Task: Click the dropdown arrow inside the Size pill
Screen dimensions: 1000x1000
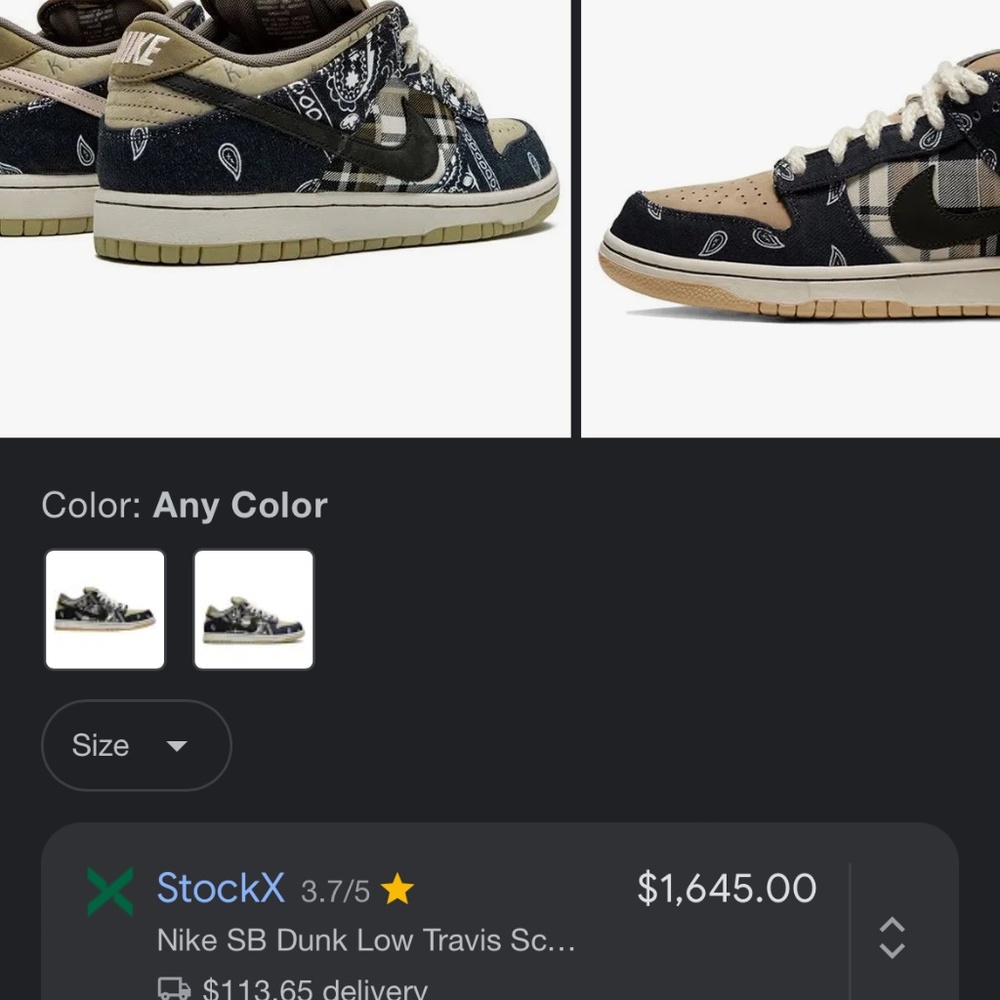Action: tap(177, 746)
